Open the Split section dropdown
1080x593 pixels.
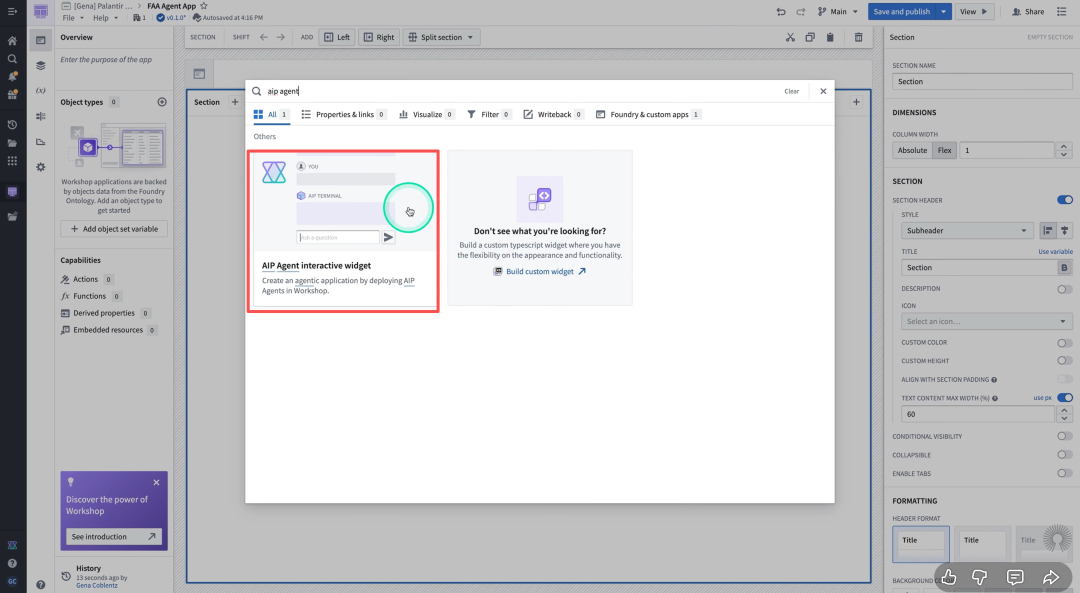tap(441, 37)
